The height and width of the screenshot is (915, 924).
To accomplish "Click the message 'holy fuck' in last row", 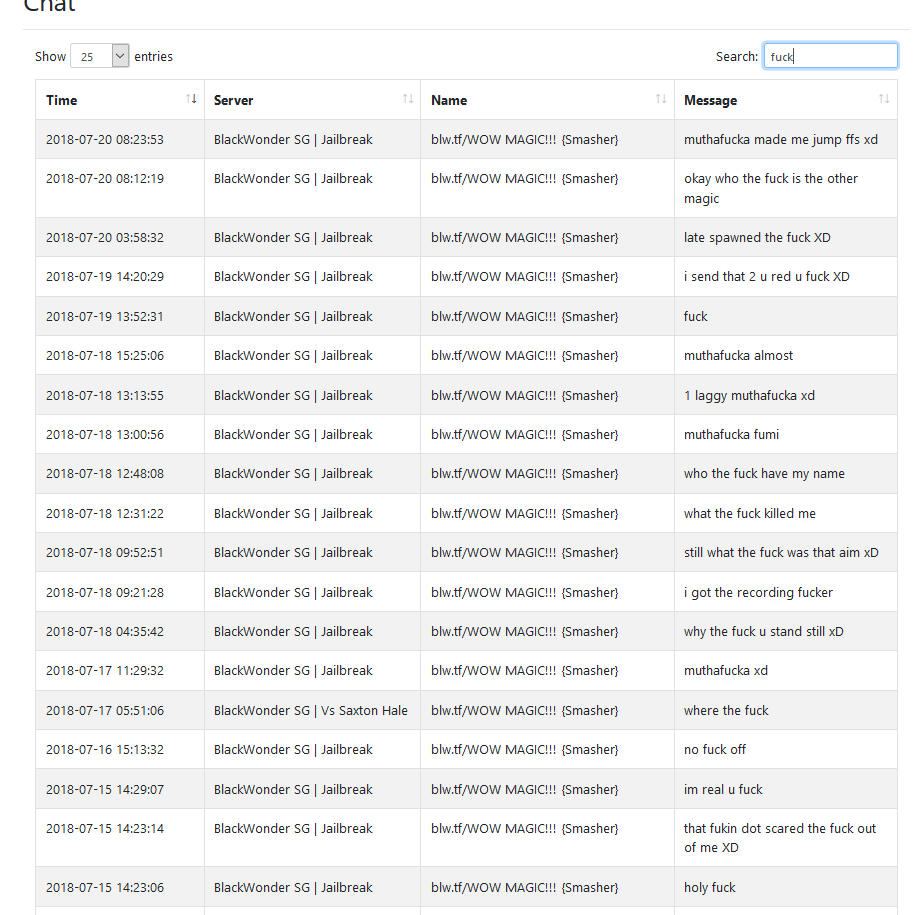I will click(x=710, y=887).
